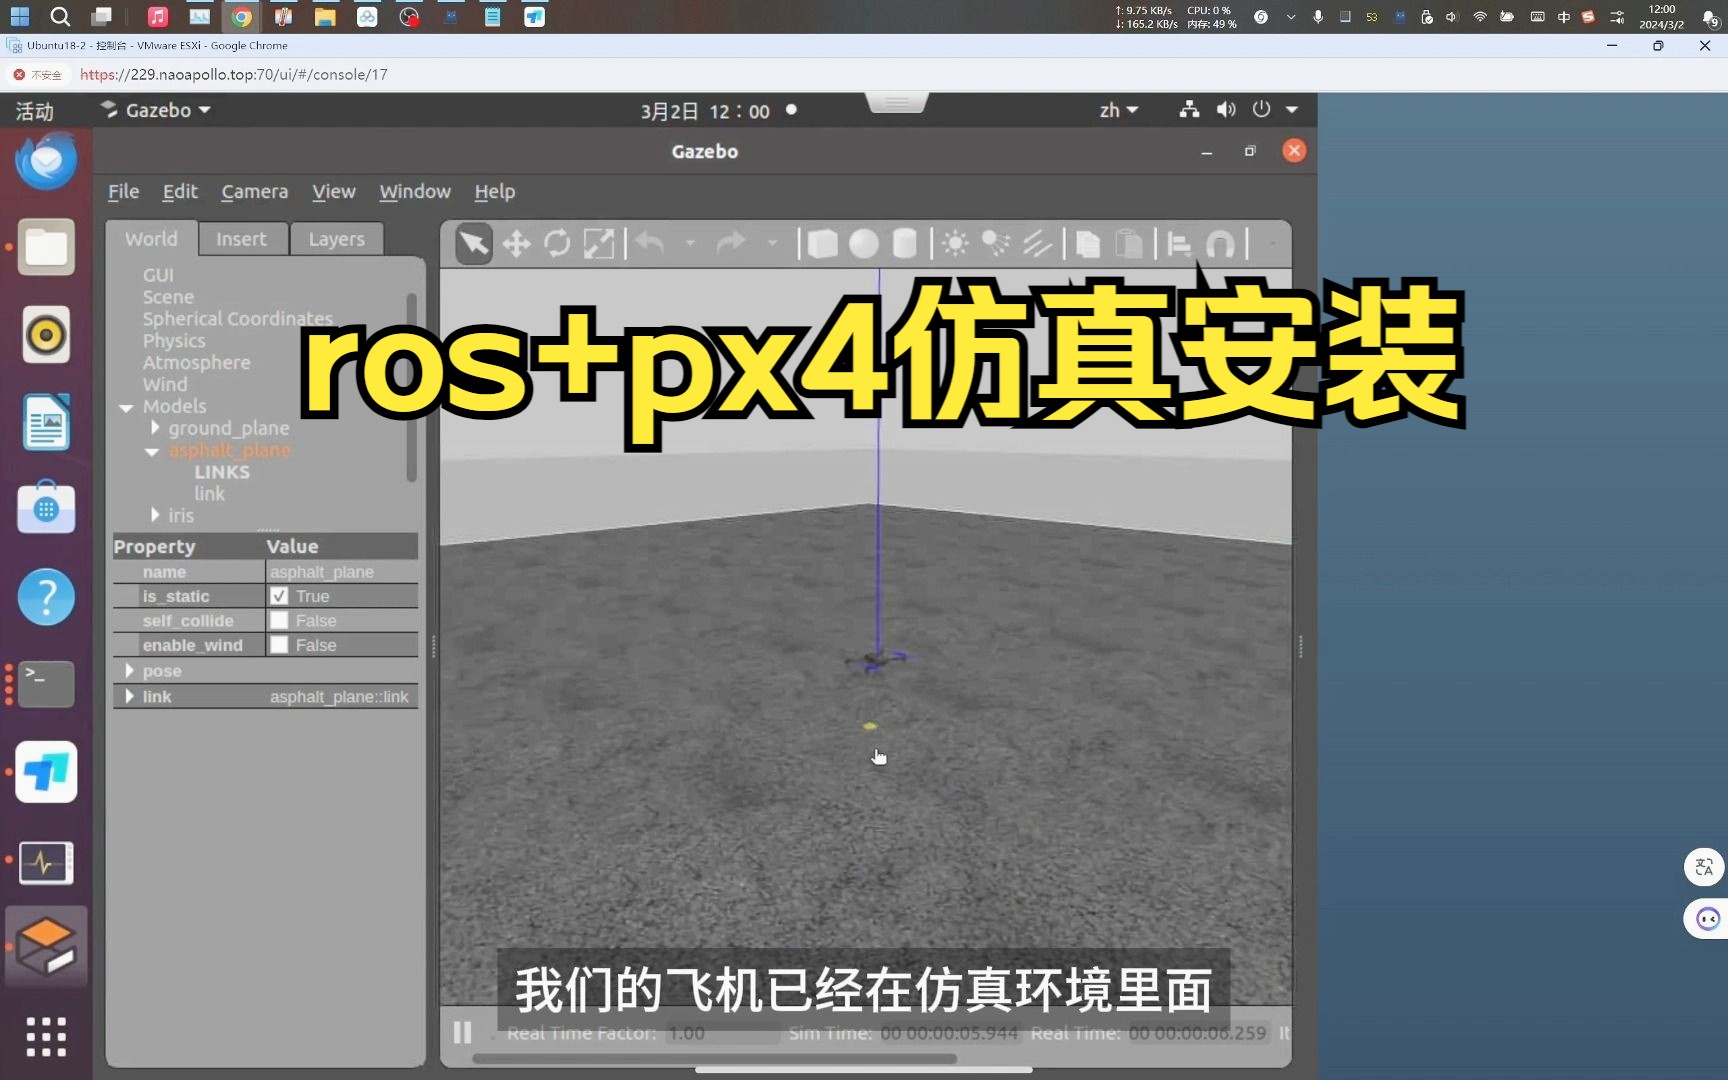Screen dimensions: 1728x1080
Task: Select the Rotate mode tool
Action: tap(557, 243)
